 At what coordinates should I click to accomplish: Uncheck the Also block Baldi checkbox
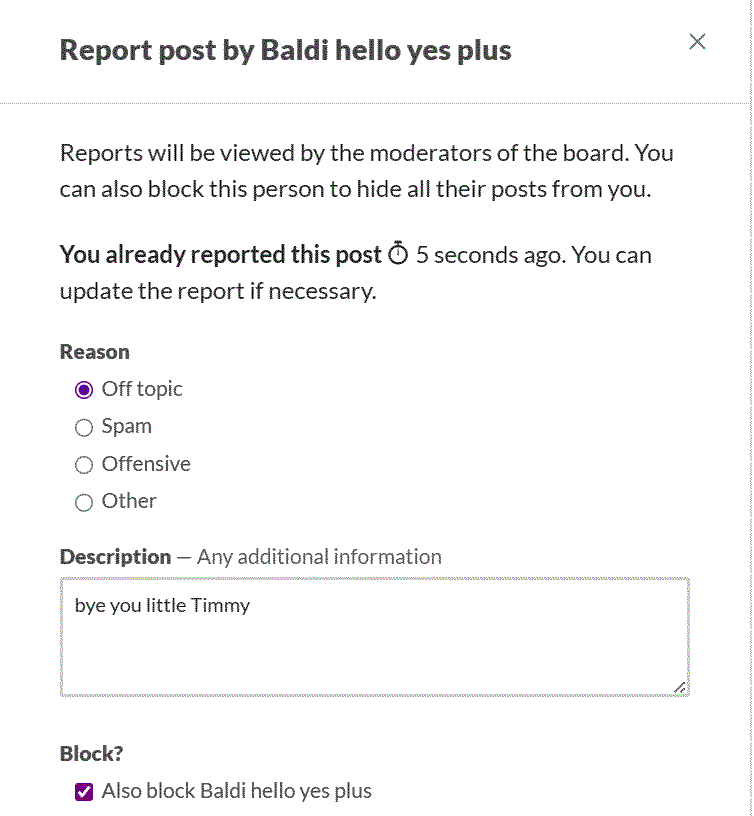[84, 792]
